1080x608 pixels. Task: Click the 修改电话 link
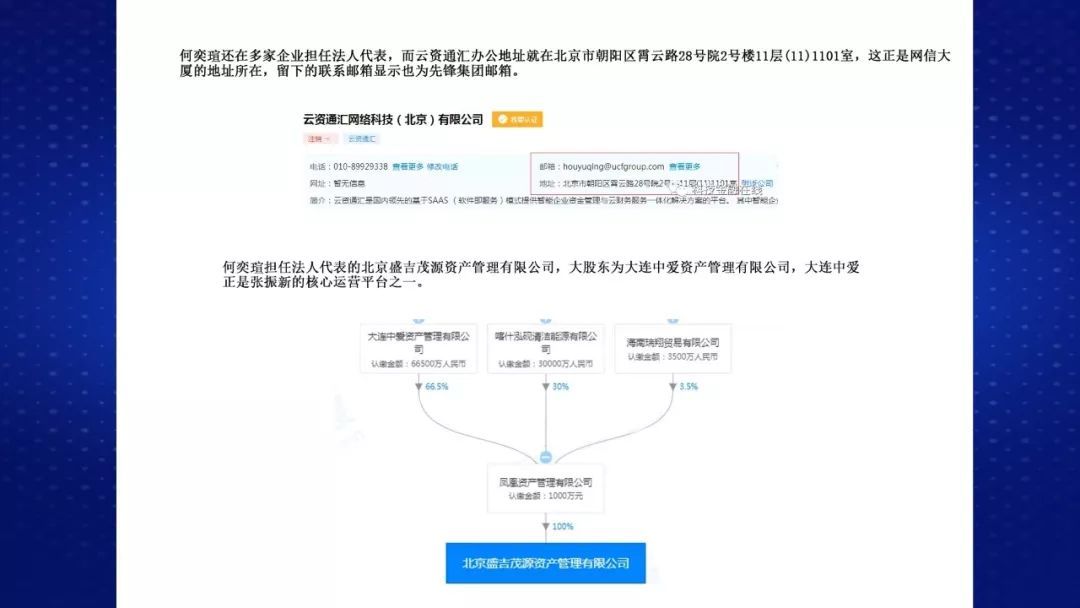pos(442,167)
